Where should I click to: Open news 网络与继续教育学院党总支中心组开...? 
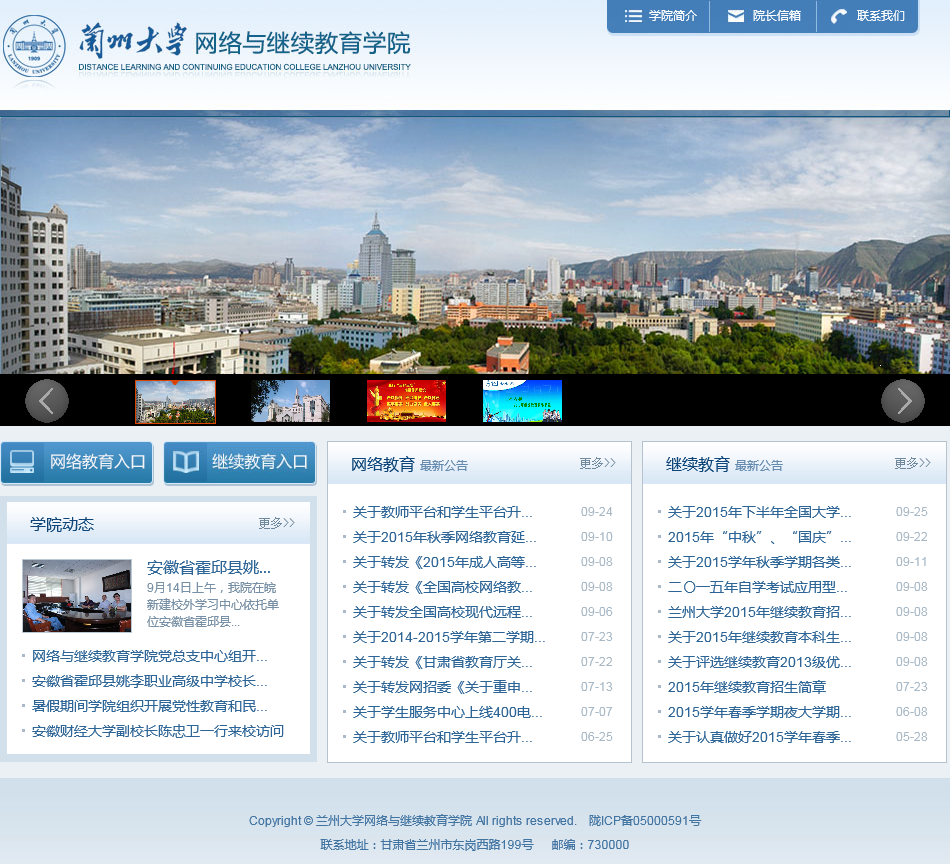(x=150, y=656)
